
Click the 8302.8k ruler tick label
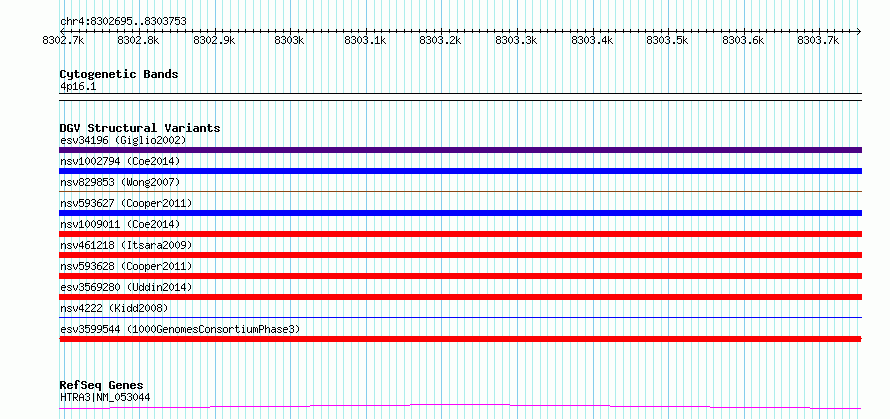click(x=138, y=40)
